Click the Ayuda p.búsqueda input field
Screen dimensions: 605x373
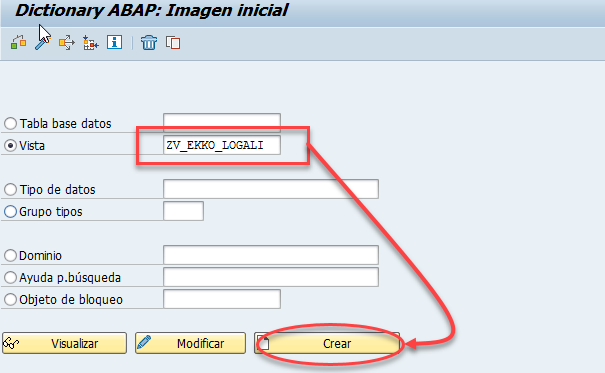(271, 277)
